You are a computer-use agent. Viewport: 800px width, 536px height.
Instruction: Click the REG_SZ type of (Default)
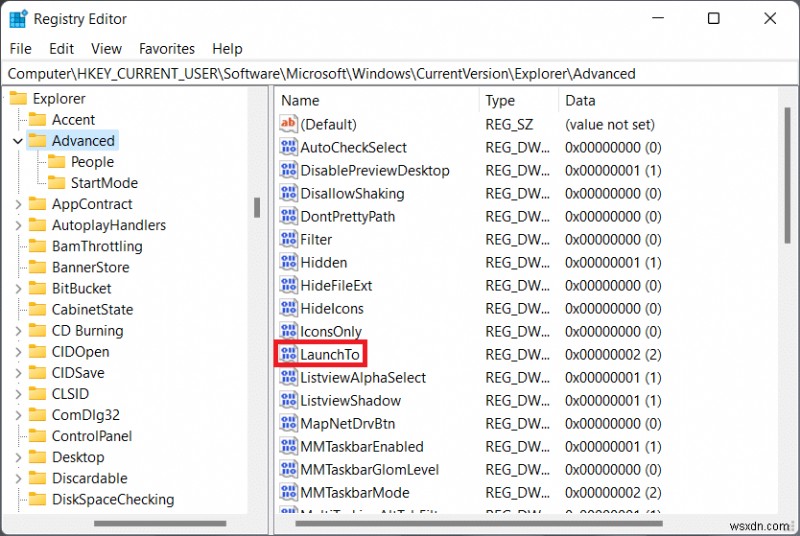(x=509, y=124)
